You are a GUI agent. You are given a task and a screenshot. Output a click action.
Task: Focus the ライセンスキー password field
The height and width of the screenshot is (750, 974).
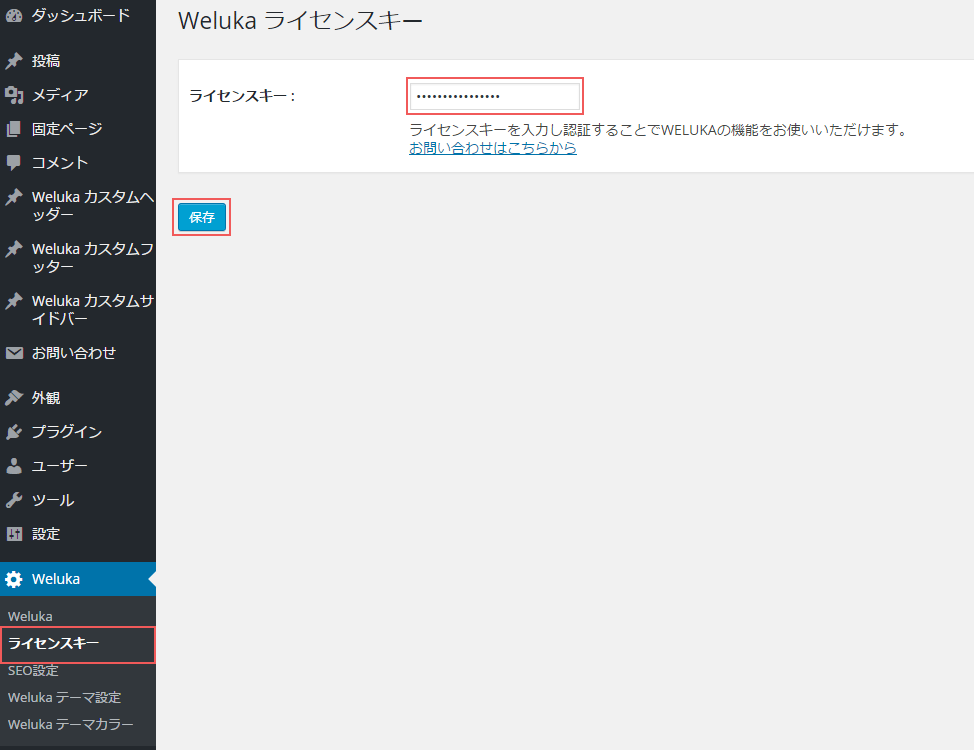coord(495,96)
